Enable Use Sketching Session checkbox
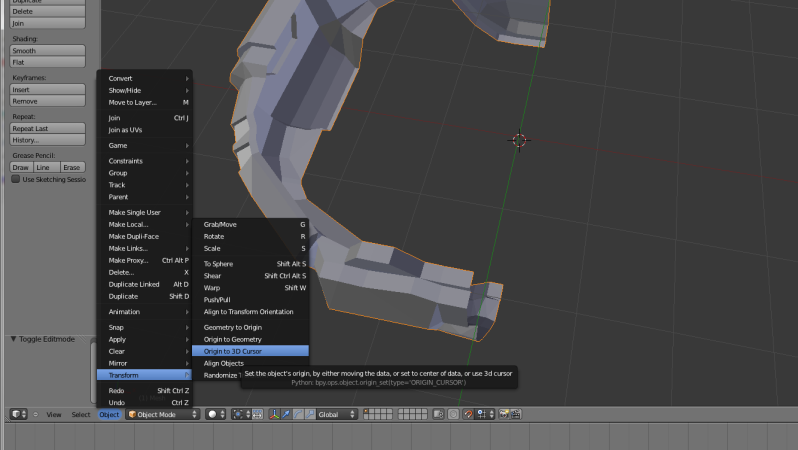The image size is (798, 450). coord(16,179)
